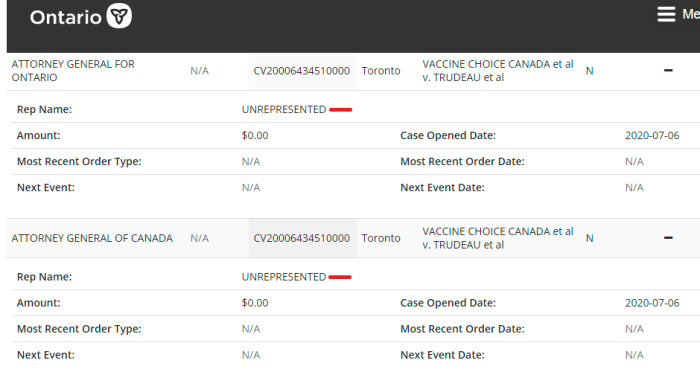The height and width of the screenshot is (372, 700).
Task: Click second Case Opened Date value 2020-07-06
Action: pyautogui.click(x=652, y=303)
